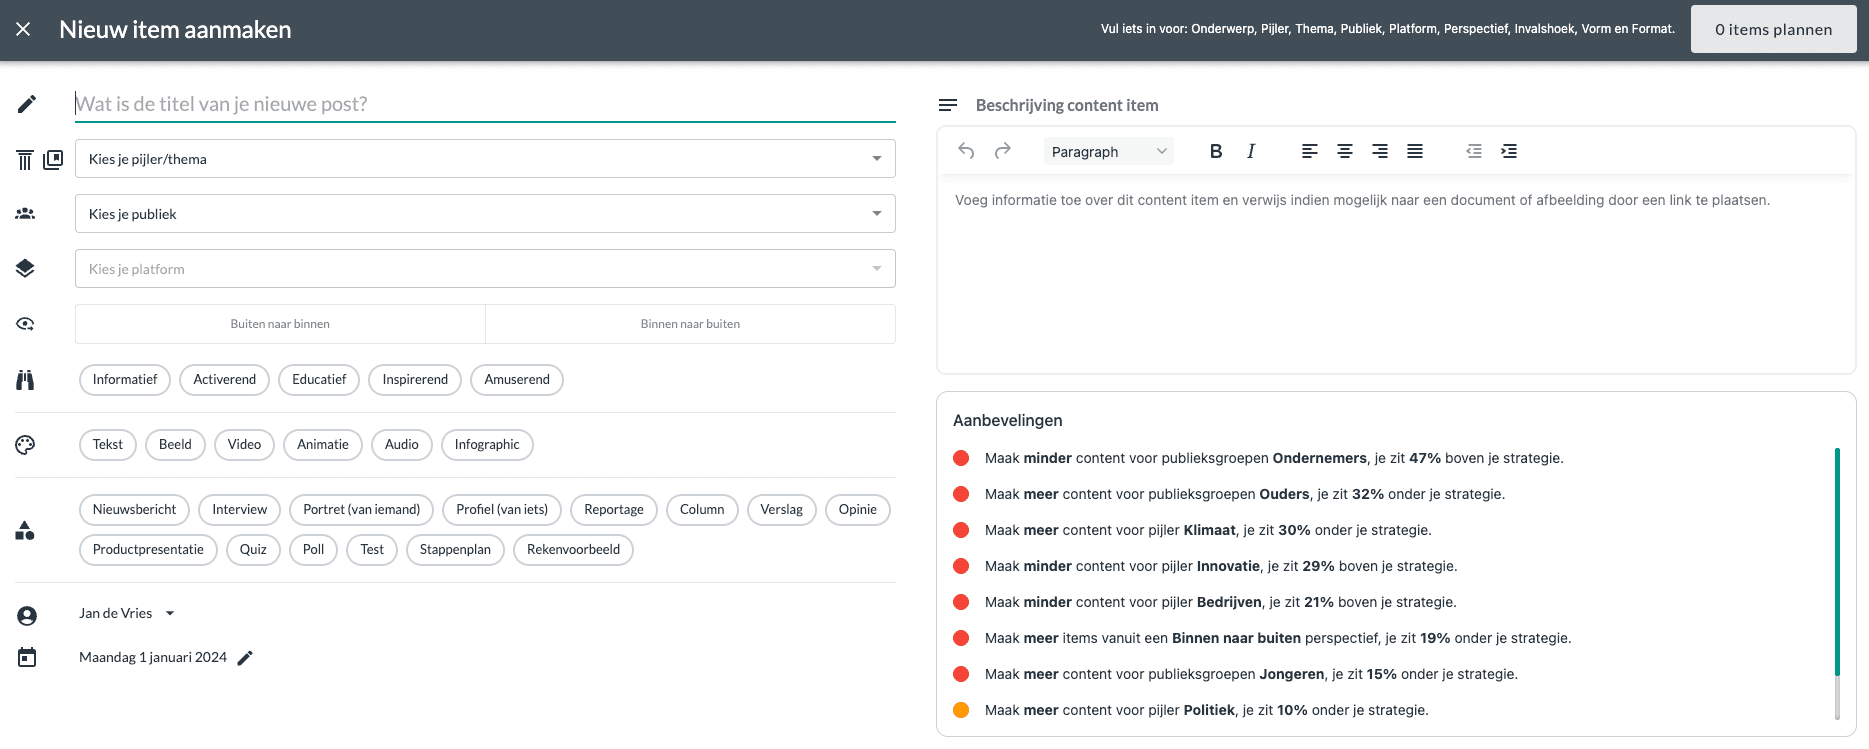Click the Bold formatting icon

1216,151
